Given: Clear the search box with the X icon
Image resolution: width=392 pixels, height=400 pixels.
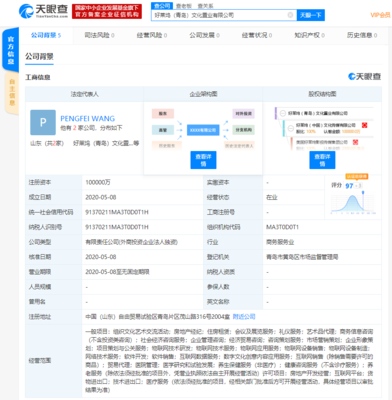Looking at the screenshot, I should click(x=290, y=15).
